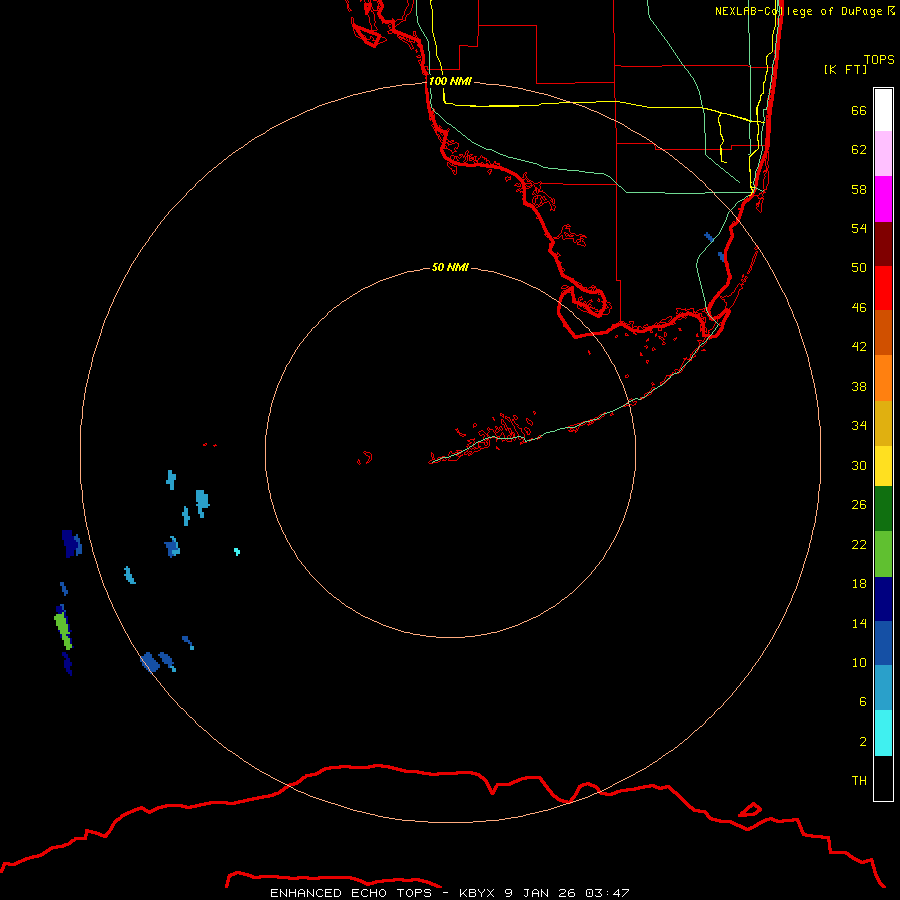Click the 54 legend value
The width and height of the screenshot is (900, 900).
[859, 228]
